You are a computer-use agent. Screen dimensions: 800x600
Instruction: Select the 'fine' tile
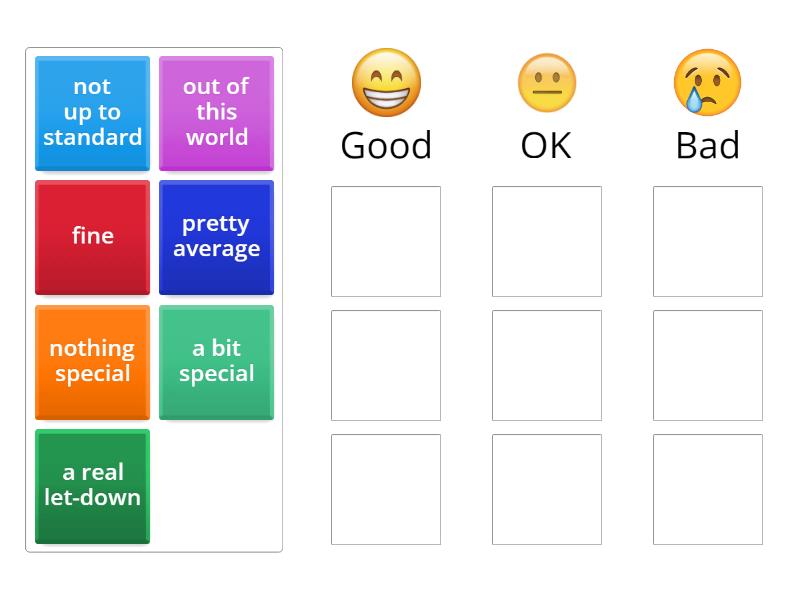pyautogui.click(x=92, y=237)
